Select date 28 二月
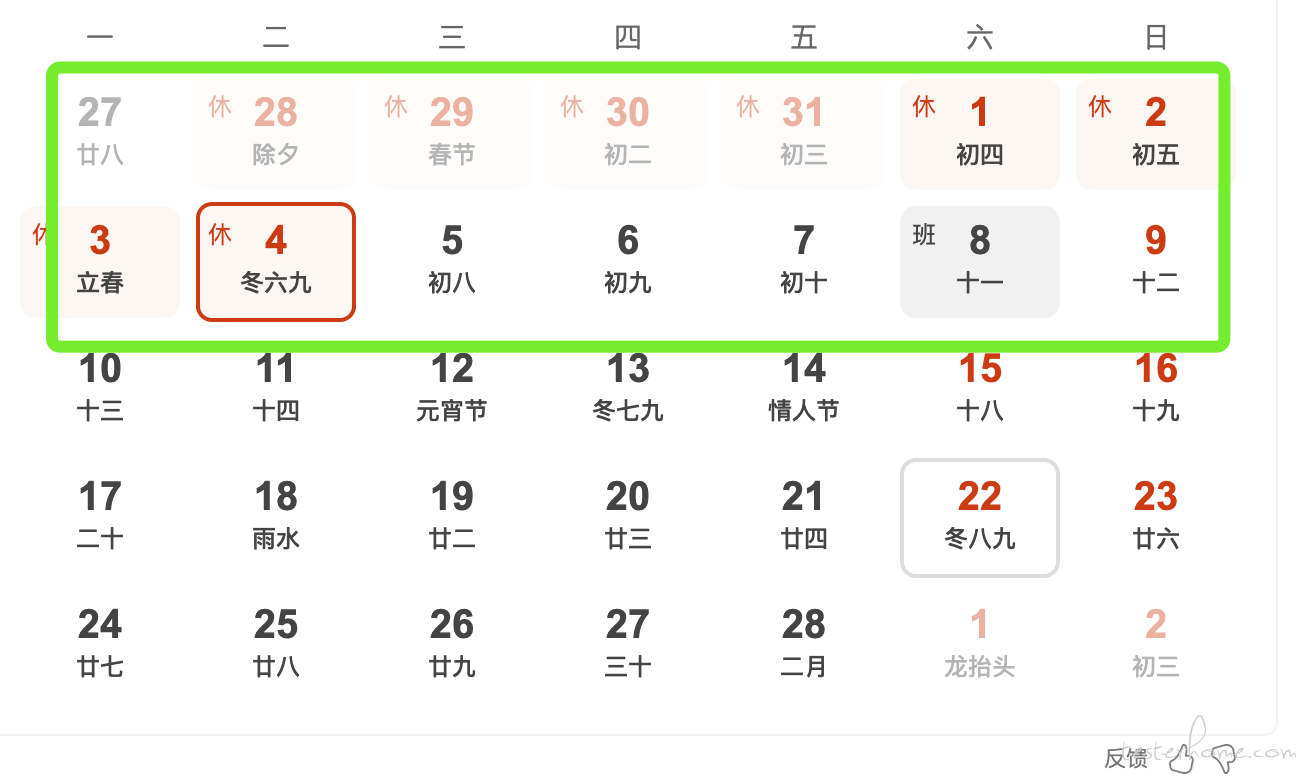The height and width of the screenshot is (778, 1298). [x=804, y=646]
